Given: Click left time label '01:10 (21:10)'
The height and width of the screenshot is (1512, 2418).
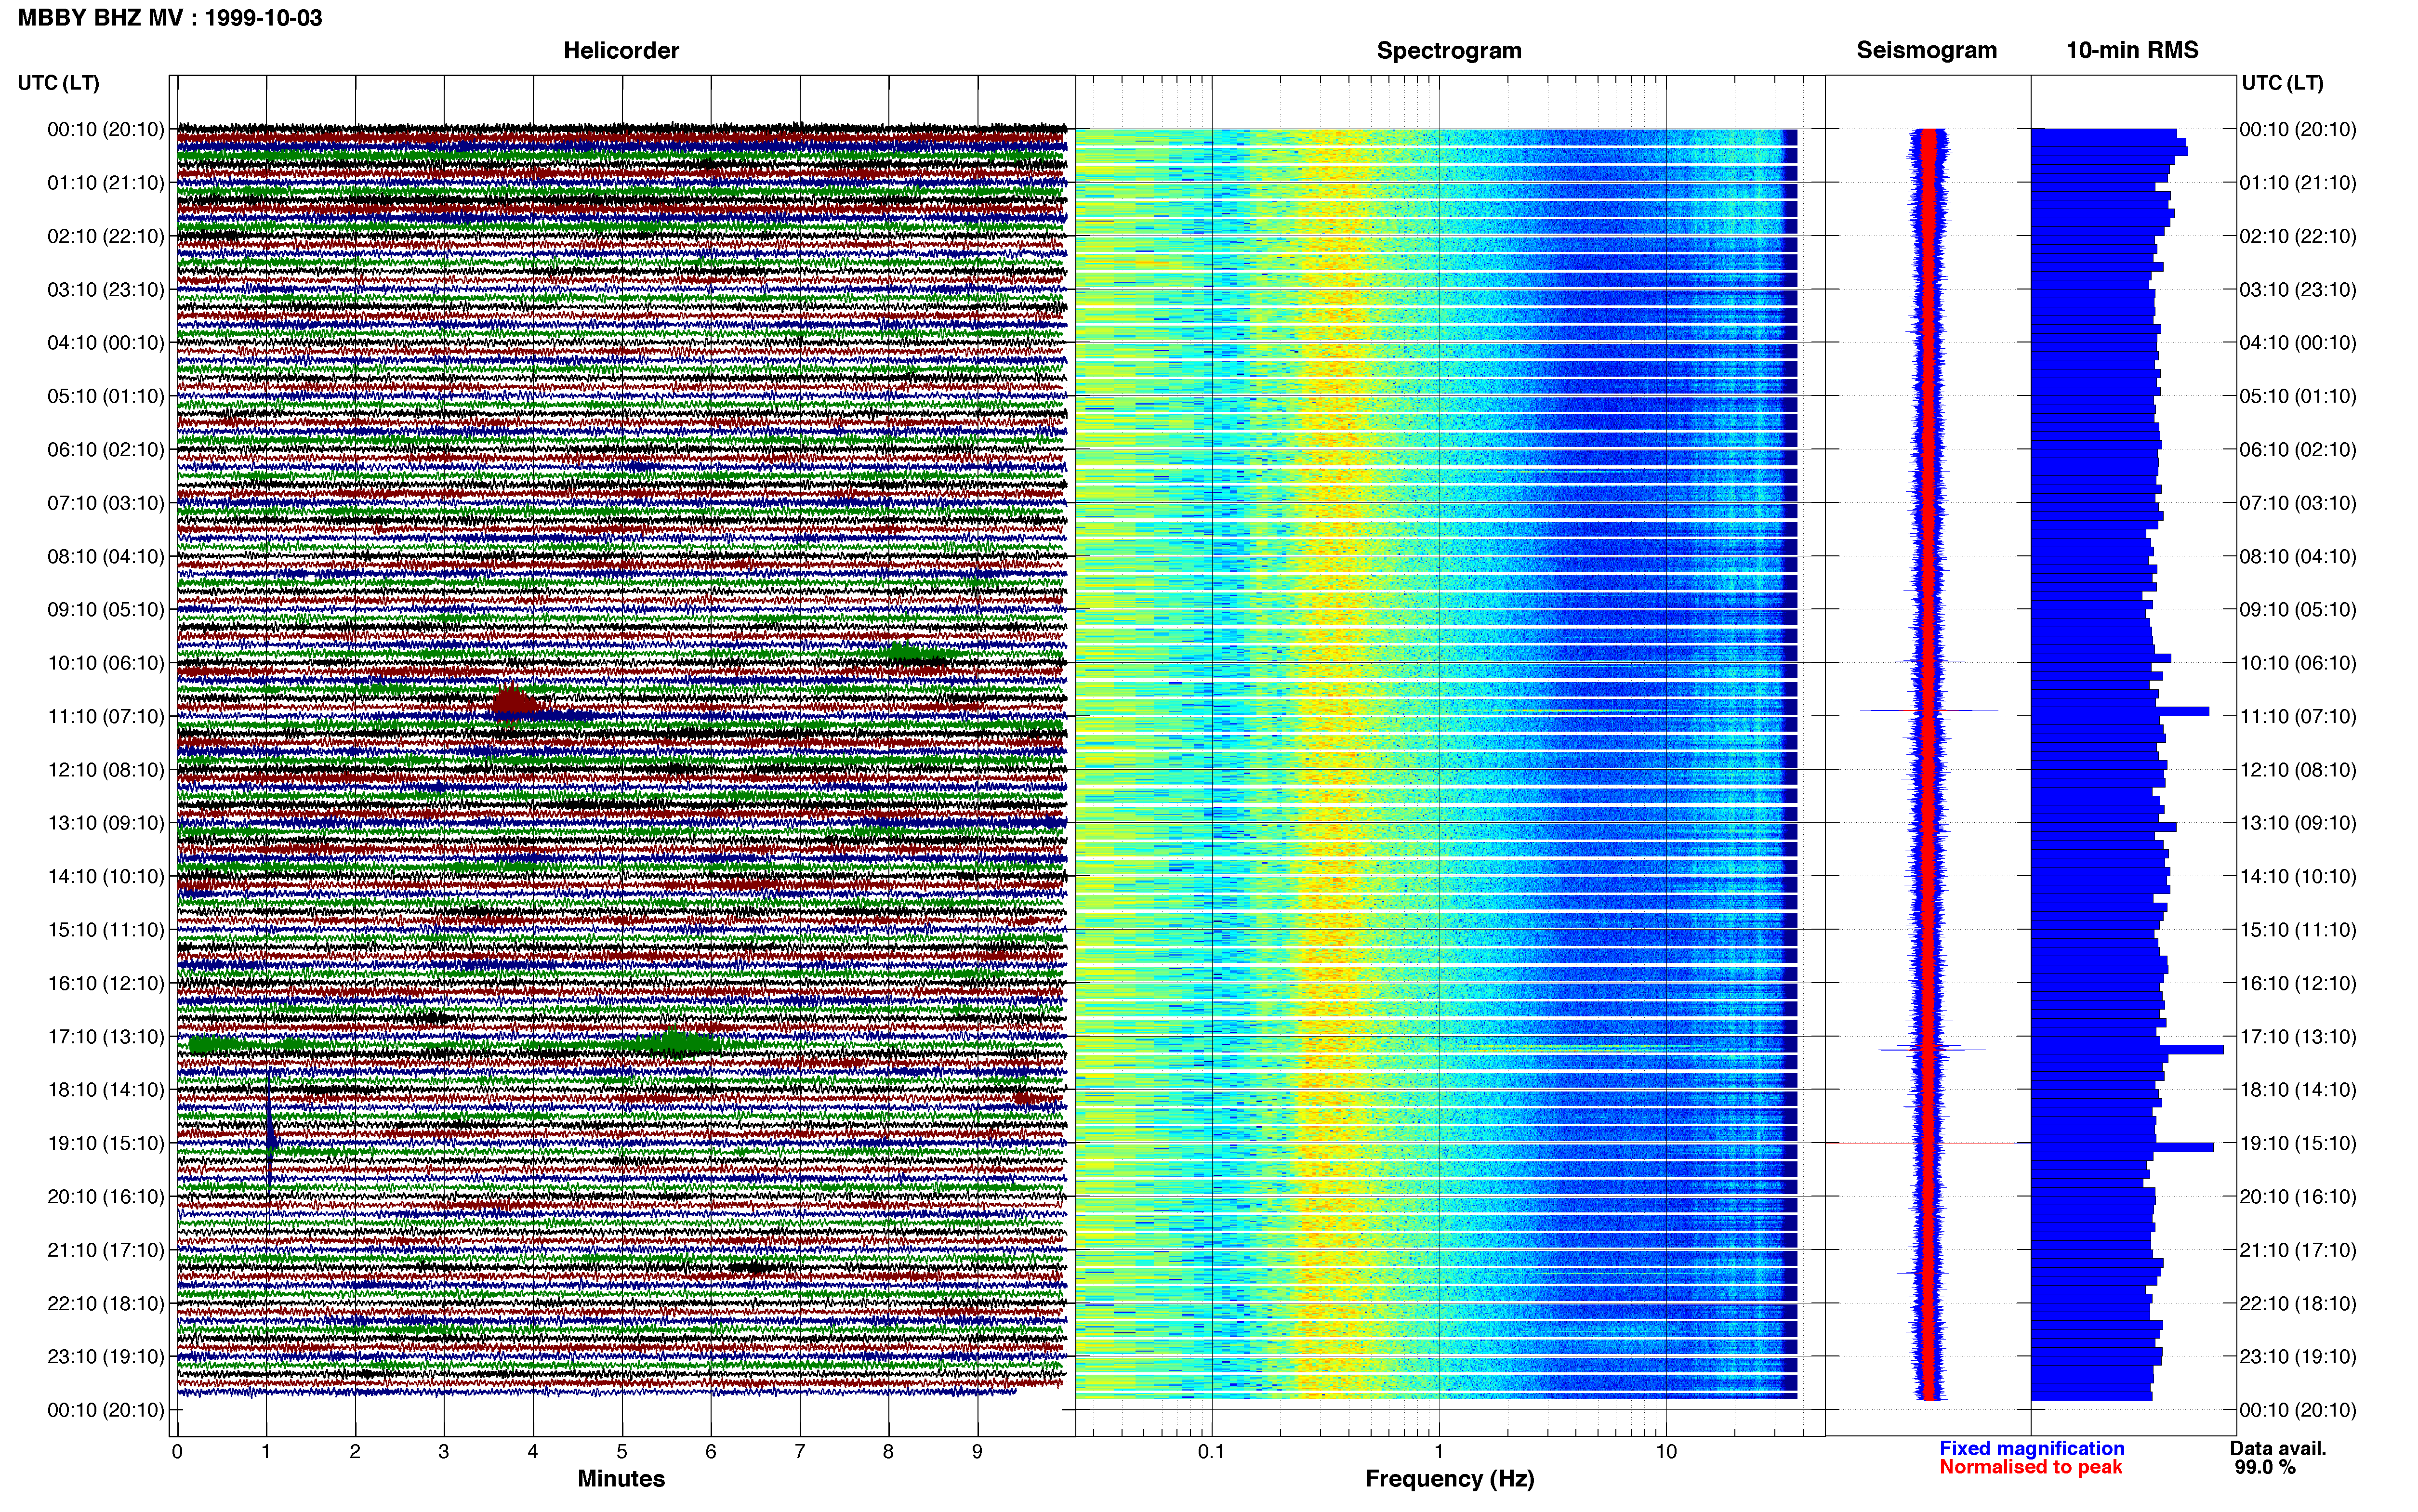Looking at the screenshot, I should pyautogui.click(x=106, y=183).
